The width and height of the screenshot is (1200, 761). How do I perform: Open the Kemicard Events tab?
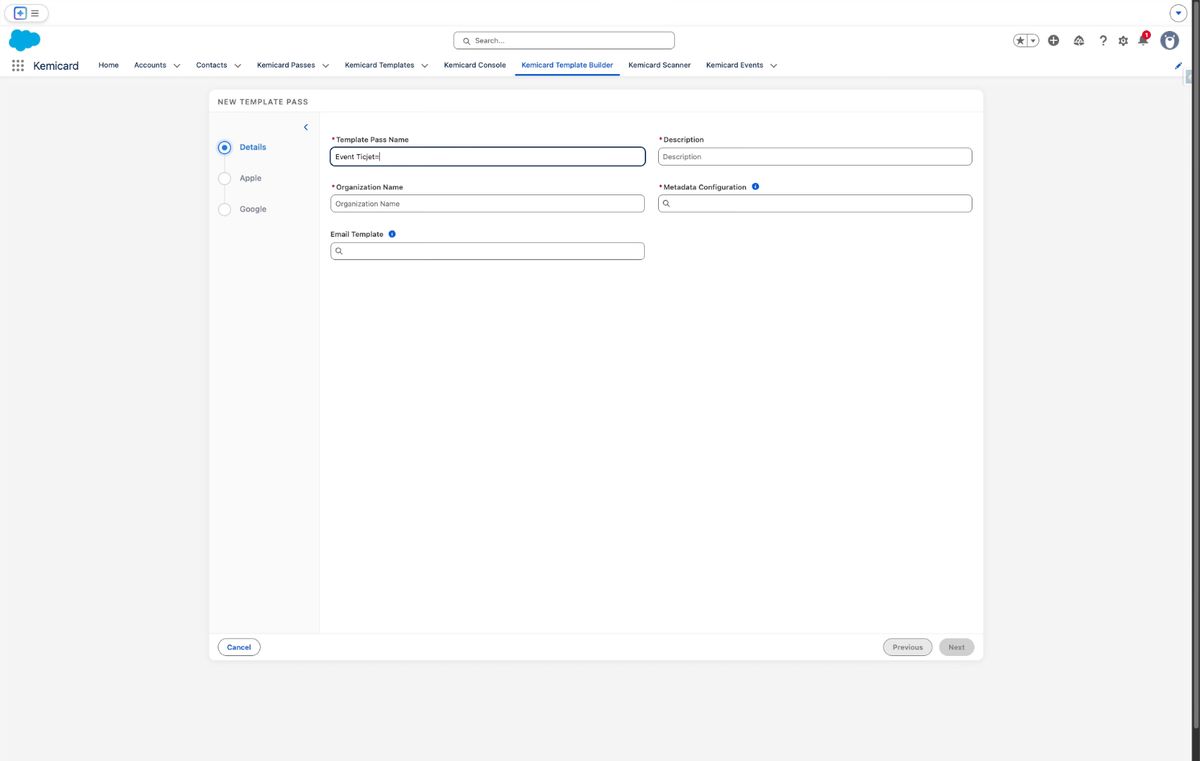click(x=734, y=65)
